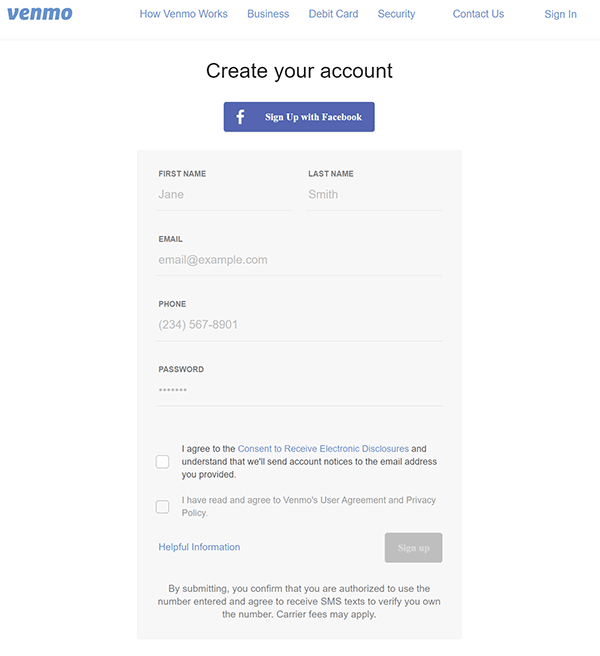Image resolution: width=600 pixels, height=656 pixels.
Task: Click Sign In at top right
Action: tap(560, 14)
